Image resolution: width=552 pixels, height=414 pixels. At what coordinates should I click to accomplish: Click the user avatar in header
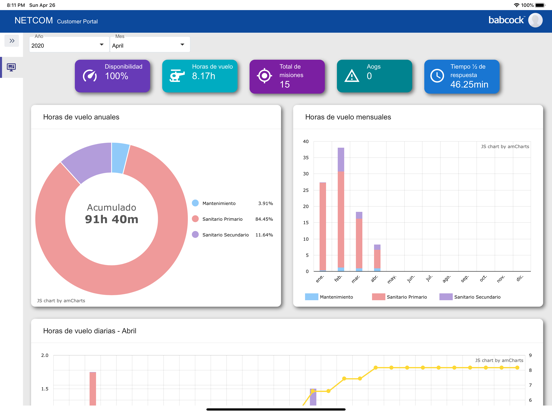(x=535, y=20)
